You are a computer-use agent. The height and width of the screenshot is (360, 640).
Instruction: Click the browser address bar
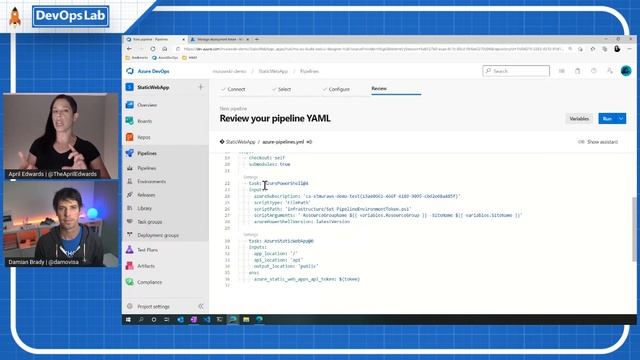point(373,49)
